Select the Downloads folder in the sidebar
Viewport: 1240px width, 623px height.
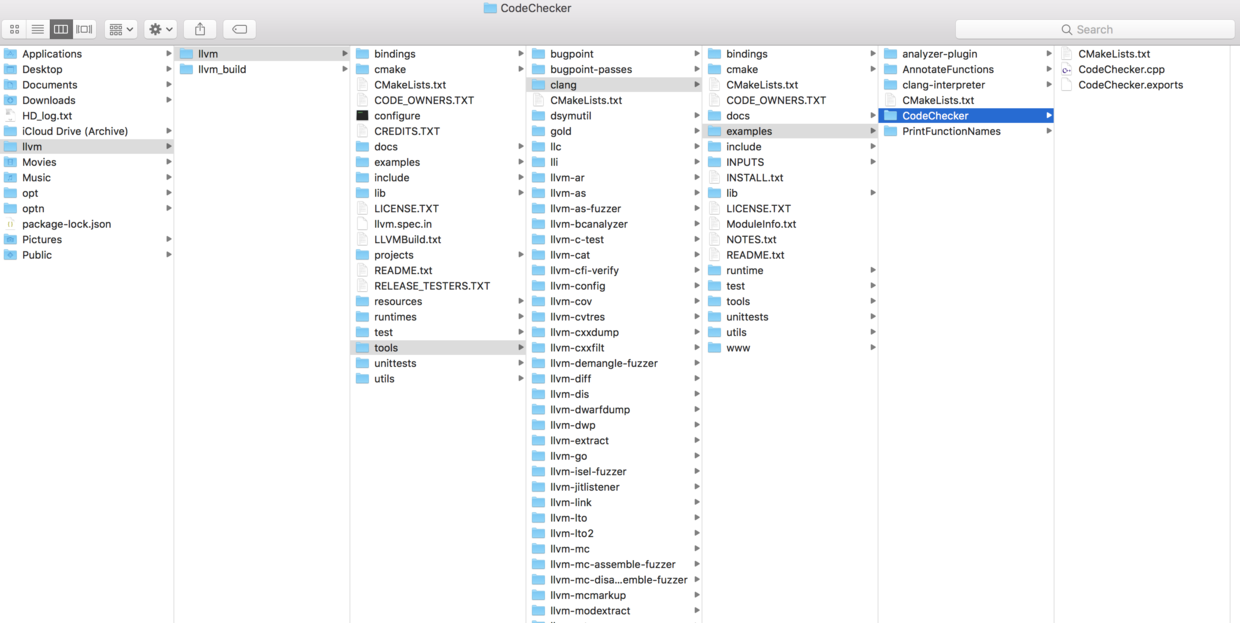47,100
